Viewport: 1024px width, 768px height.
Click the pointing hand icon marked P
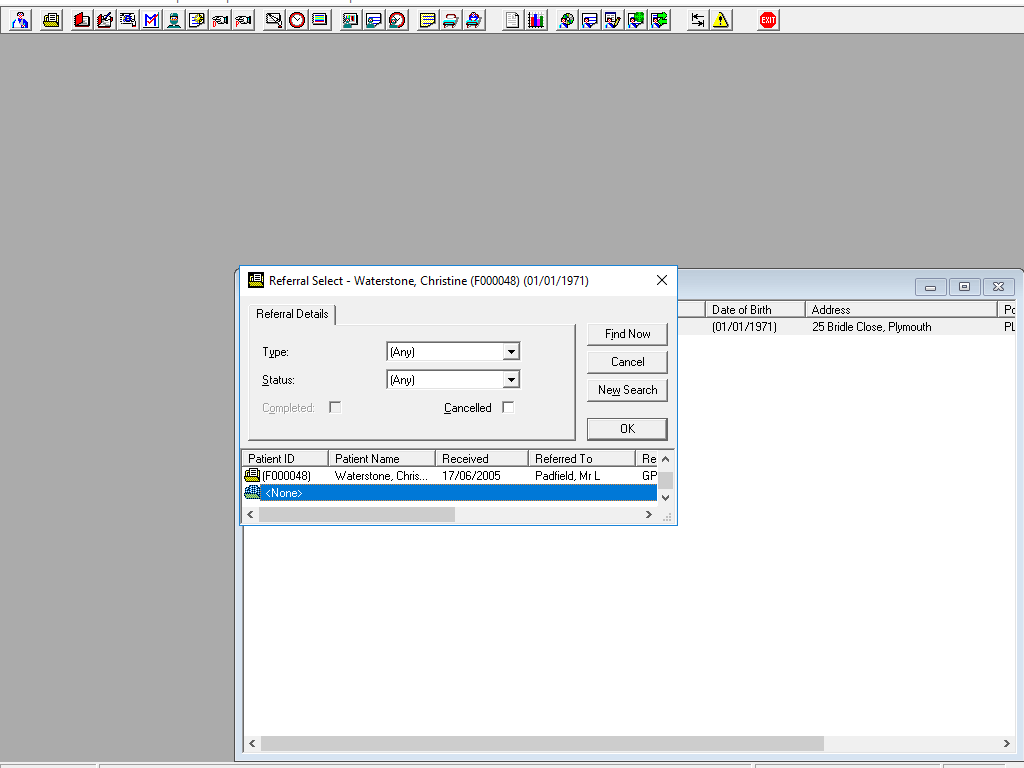coord(243,20)
